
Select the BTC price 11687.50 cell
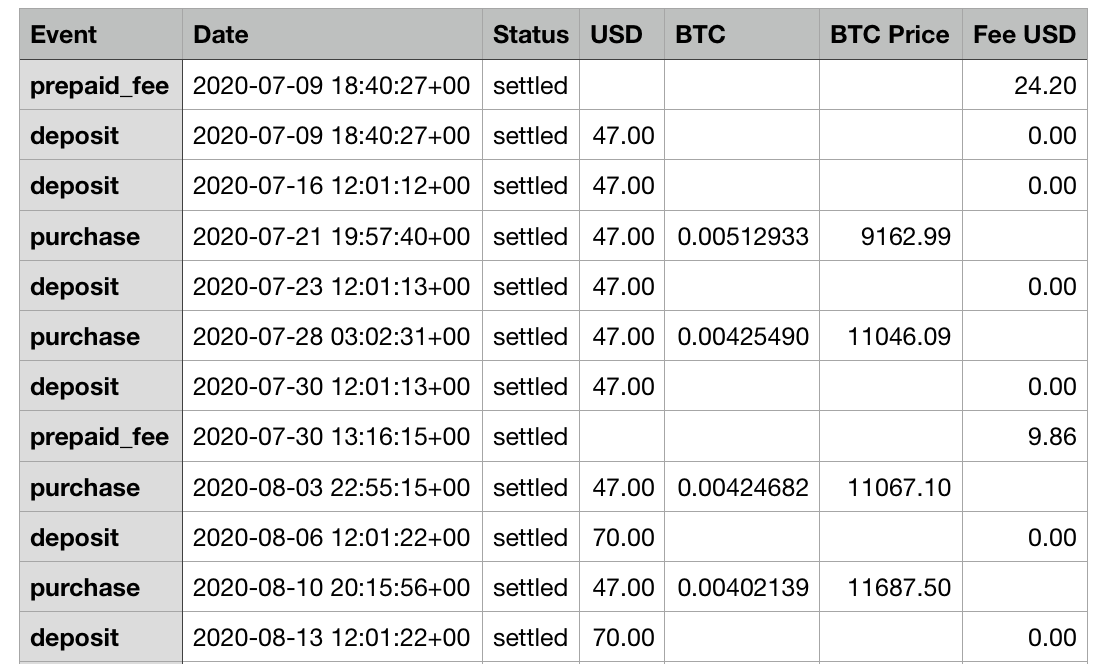(890, 587)
